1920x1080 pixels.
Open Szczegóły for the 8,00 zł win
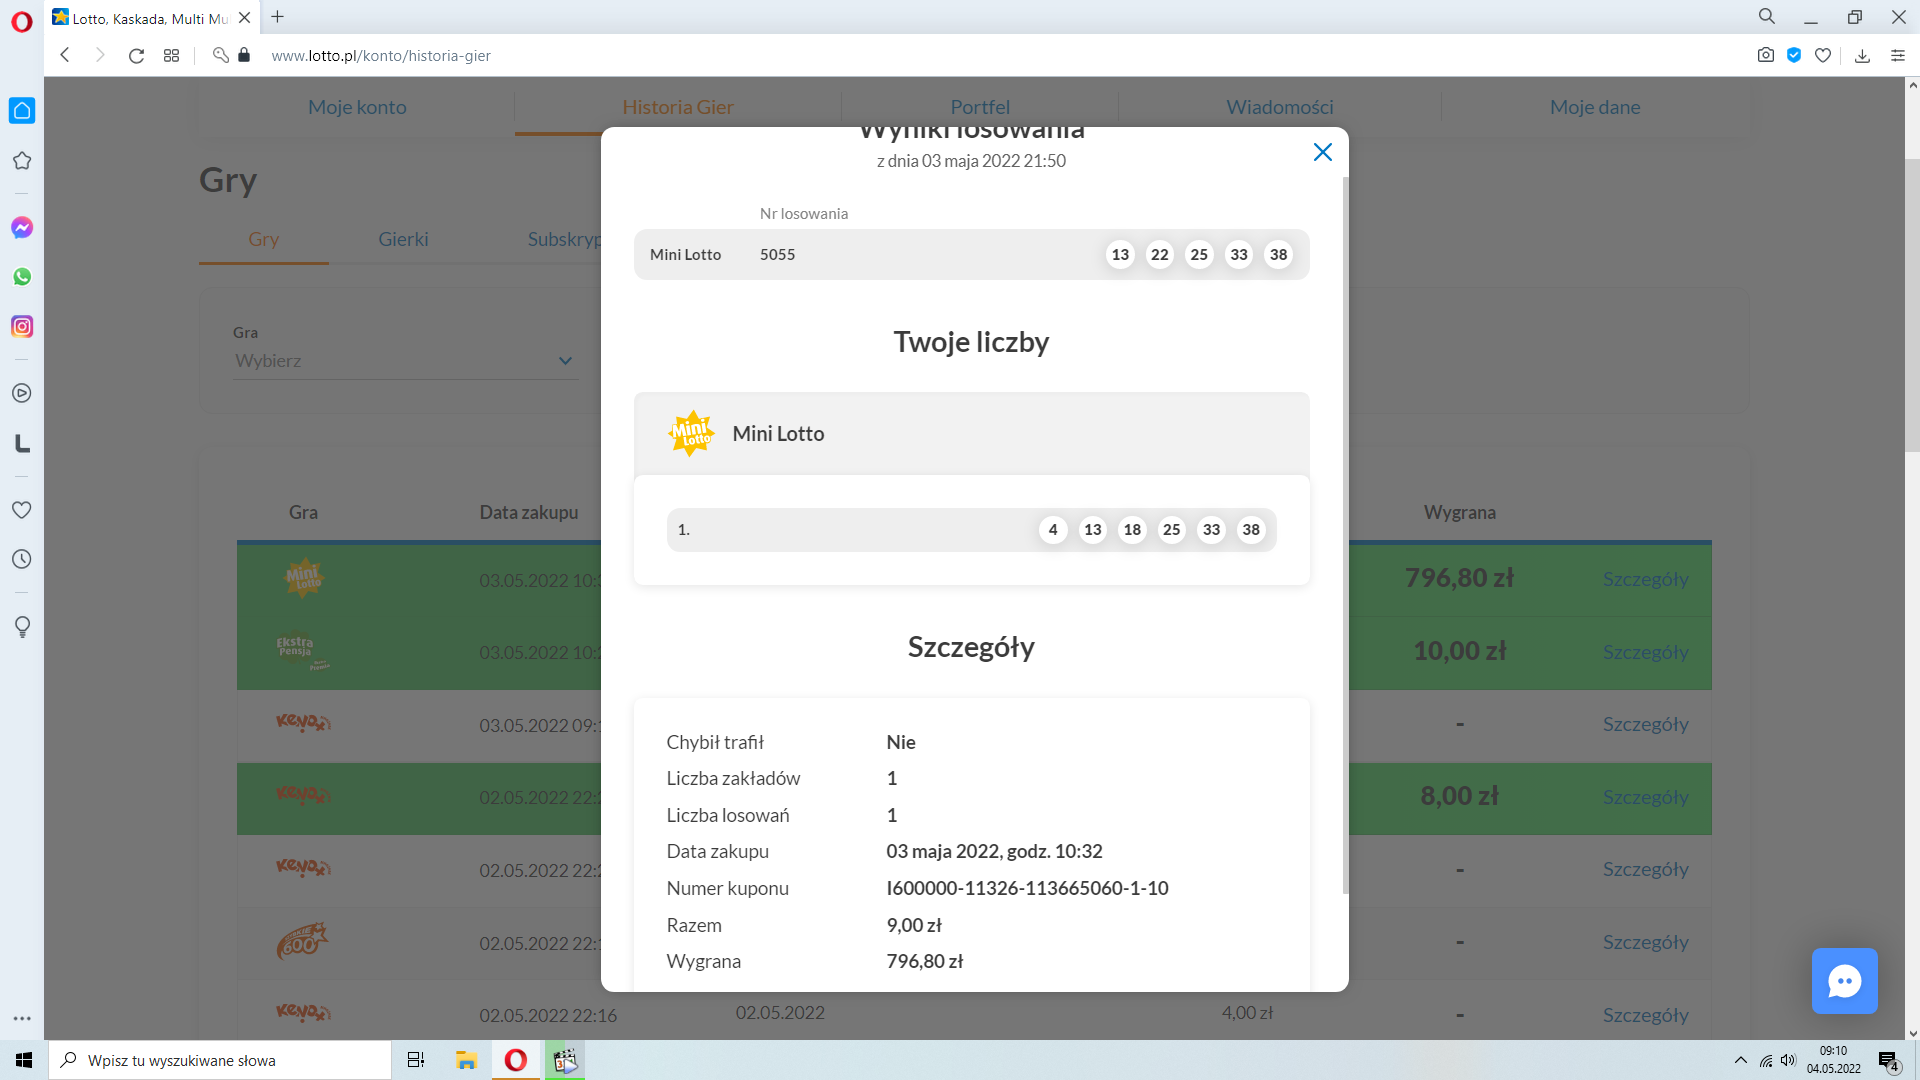coord(1645,797)
